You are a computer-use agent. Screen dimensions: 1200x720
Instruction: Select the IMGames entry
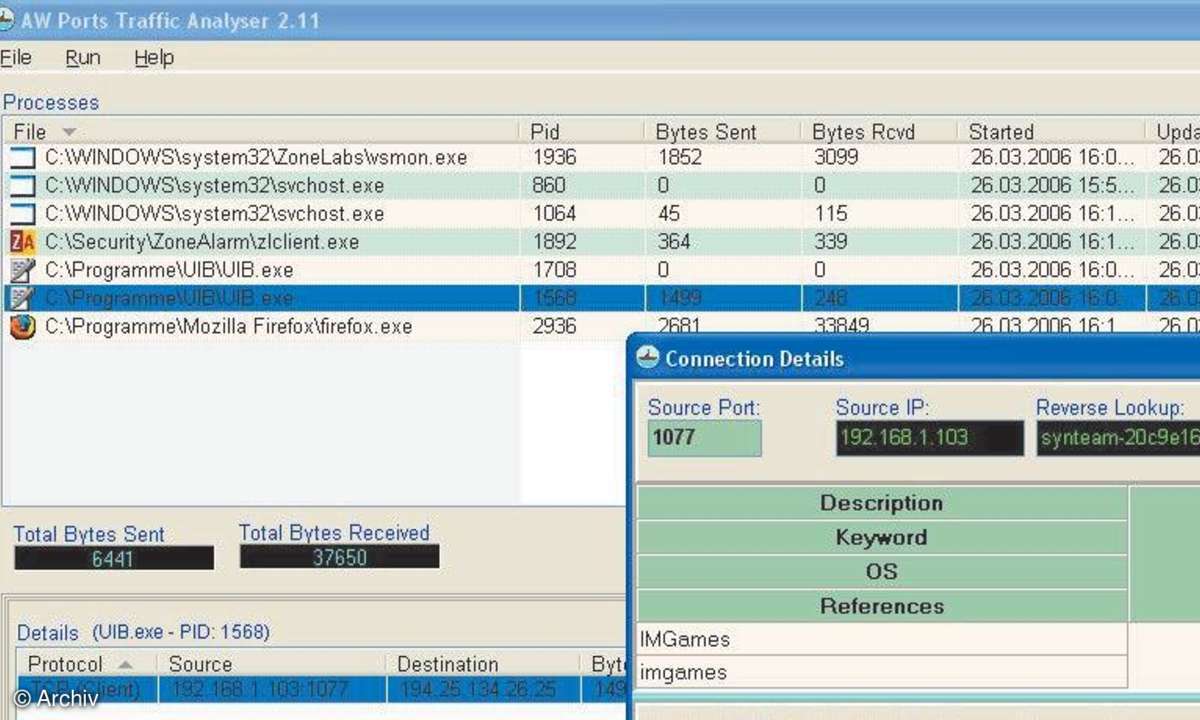[881, 639]
